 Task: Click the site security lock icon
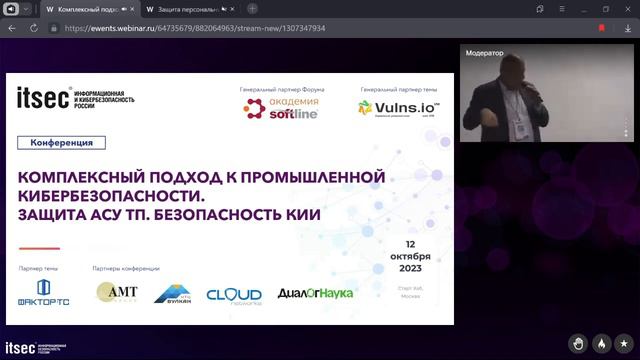pyautogui.click(x=53, y=28)
